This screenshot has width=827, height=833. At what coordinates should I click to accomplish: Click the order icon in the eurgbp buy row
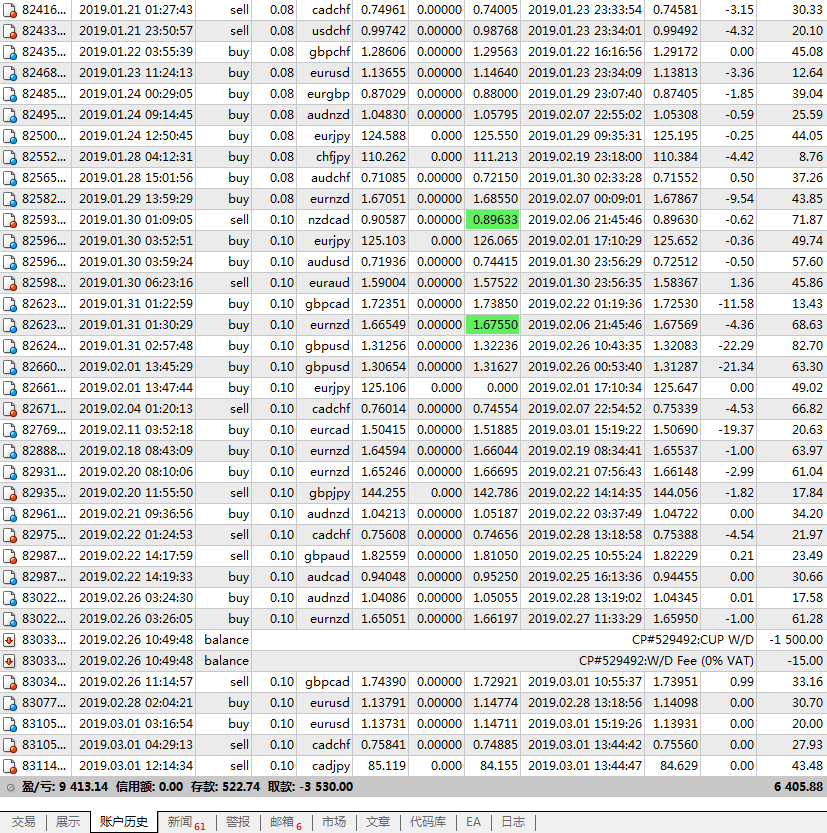(x=10, y=94)
